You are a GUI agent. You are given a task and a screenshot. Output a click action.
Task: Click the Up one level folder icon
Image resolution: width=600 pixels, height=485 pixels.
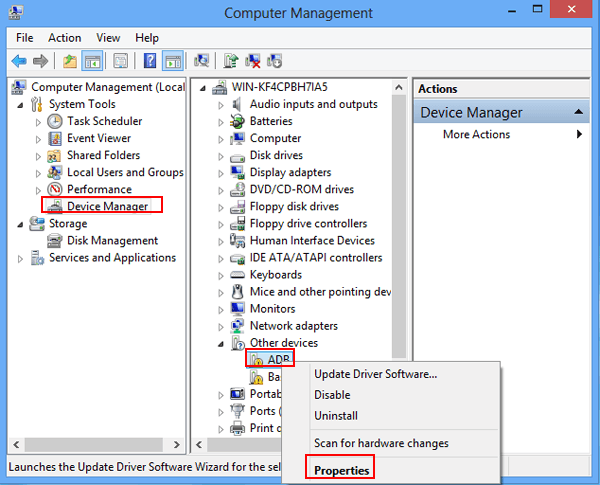coord(70,61)
